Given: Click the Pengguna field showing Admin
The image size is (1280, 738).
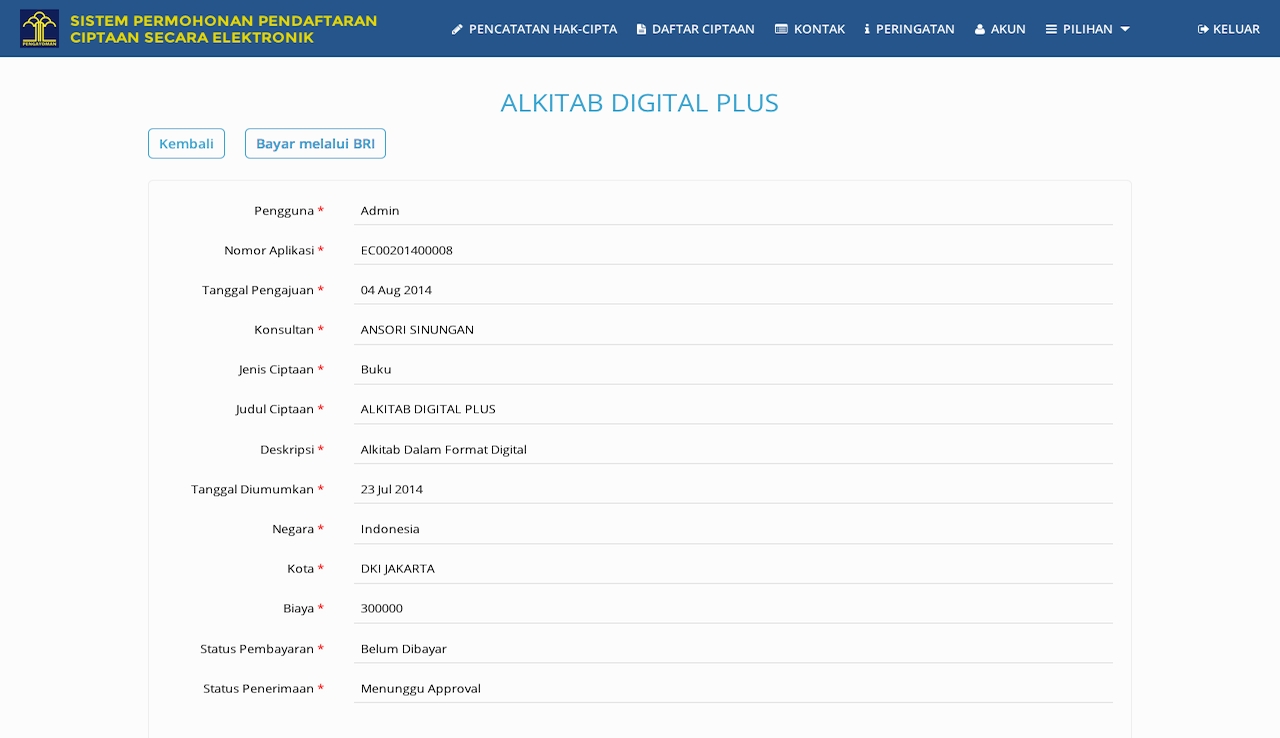Looking at the screenshot, I should [x=733, y=210].
